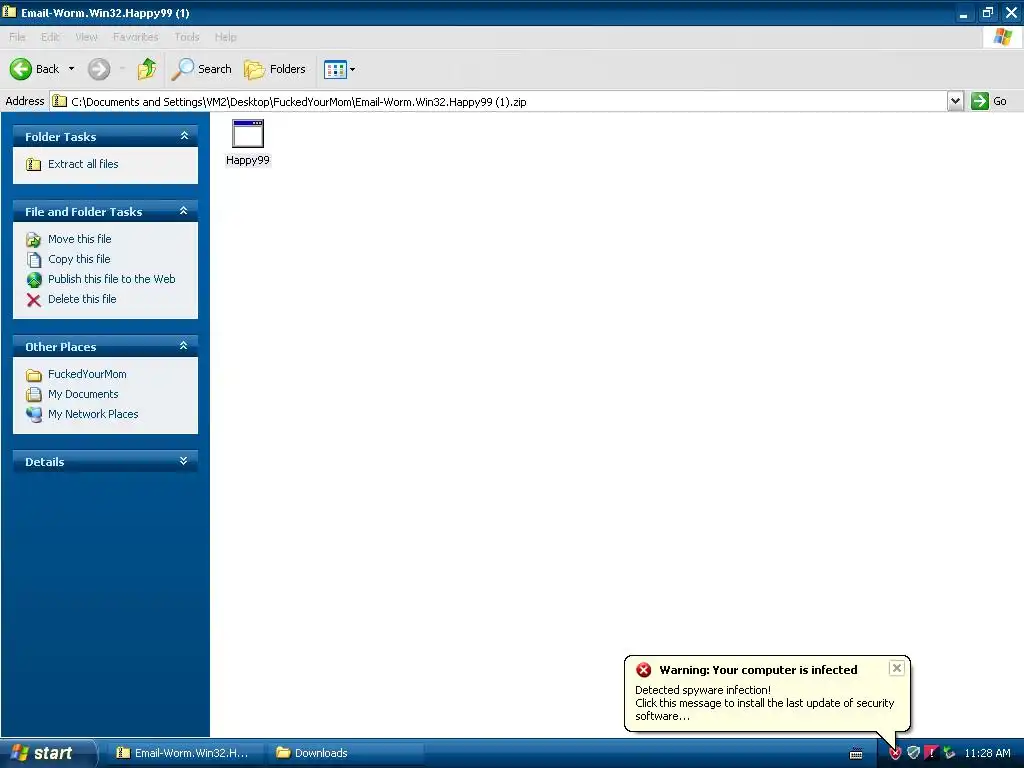Click Move this file link
Image resolution: width=1024 pixels, height=768 pixels.
[x=80, y=239]
